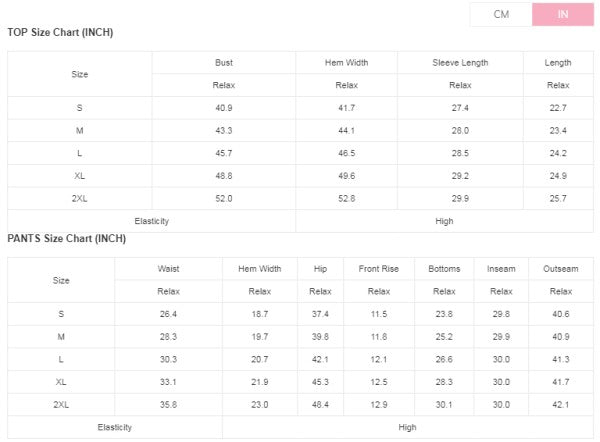Select the Front Rise column header
The height and width of the screenshot is (442, 600).
pos(378,269)
